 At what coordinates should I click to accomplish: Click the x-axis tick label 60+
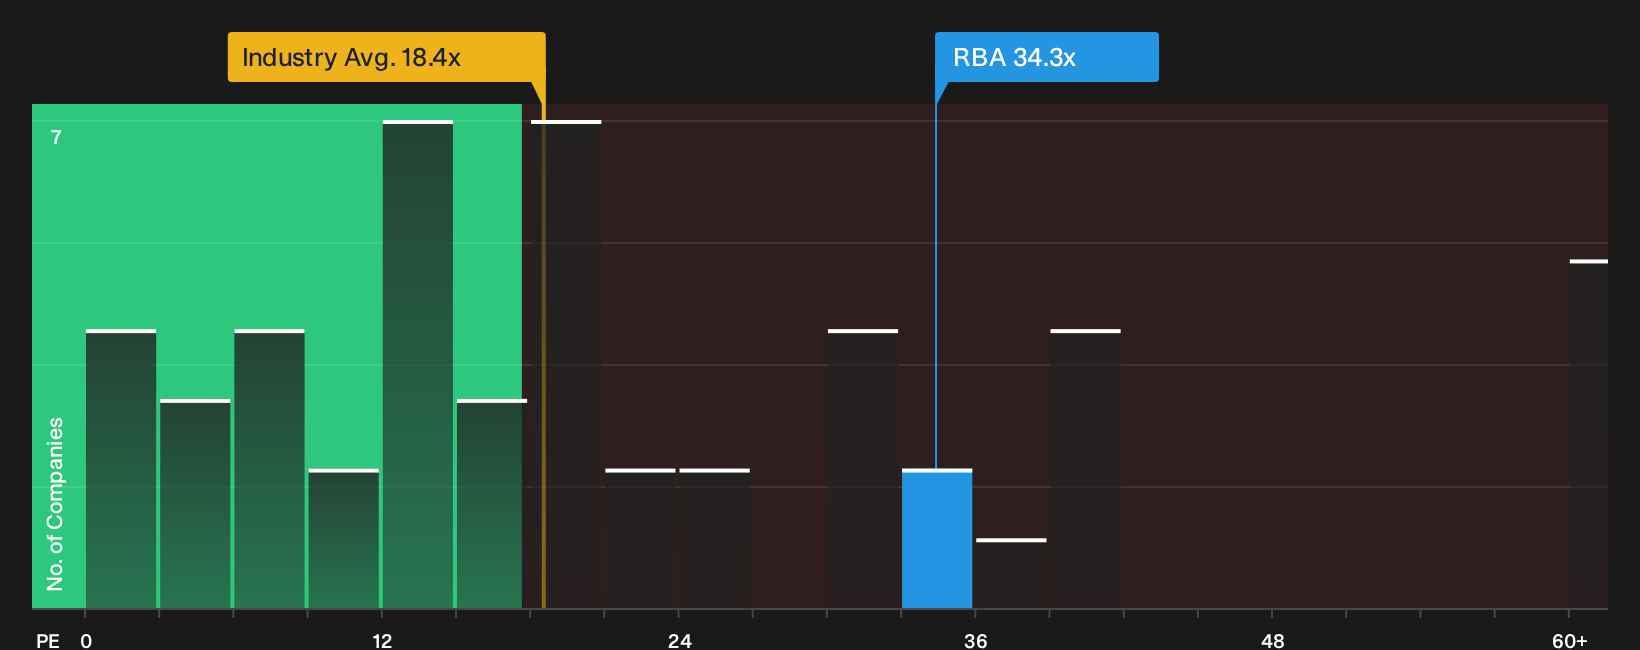(x=1570, y=641)
